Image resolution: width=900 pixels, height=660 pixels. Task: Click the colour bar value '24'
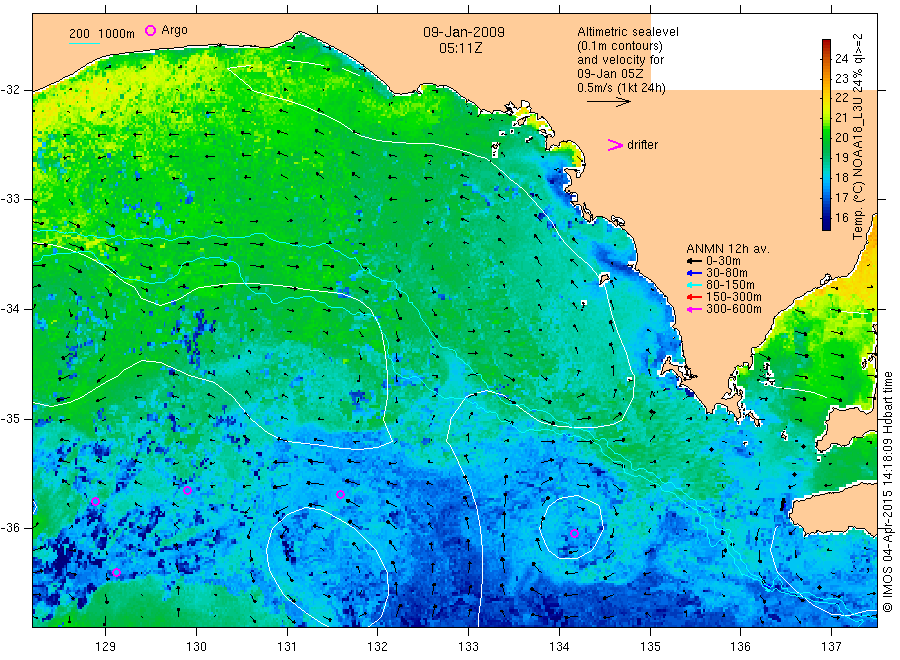click(841, 58)
